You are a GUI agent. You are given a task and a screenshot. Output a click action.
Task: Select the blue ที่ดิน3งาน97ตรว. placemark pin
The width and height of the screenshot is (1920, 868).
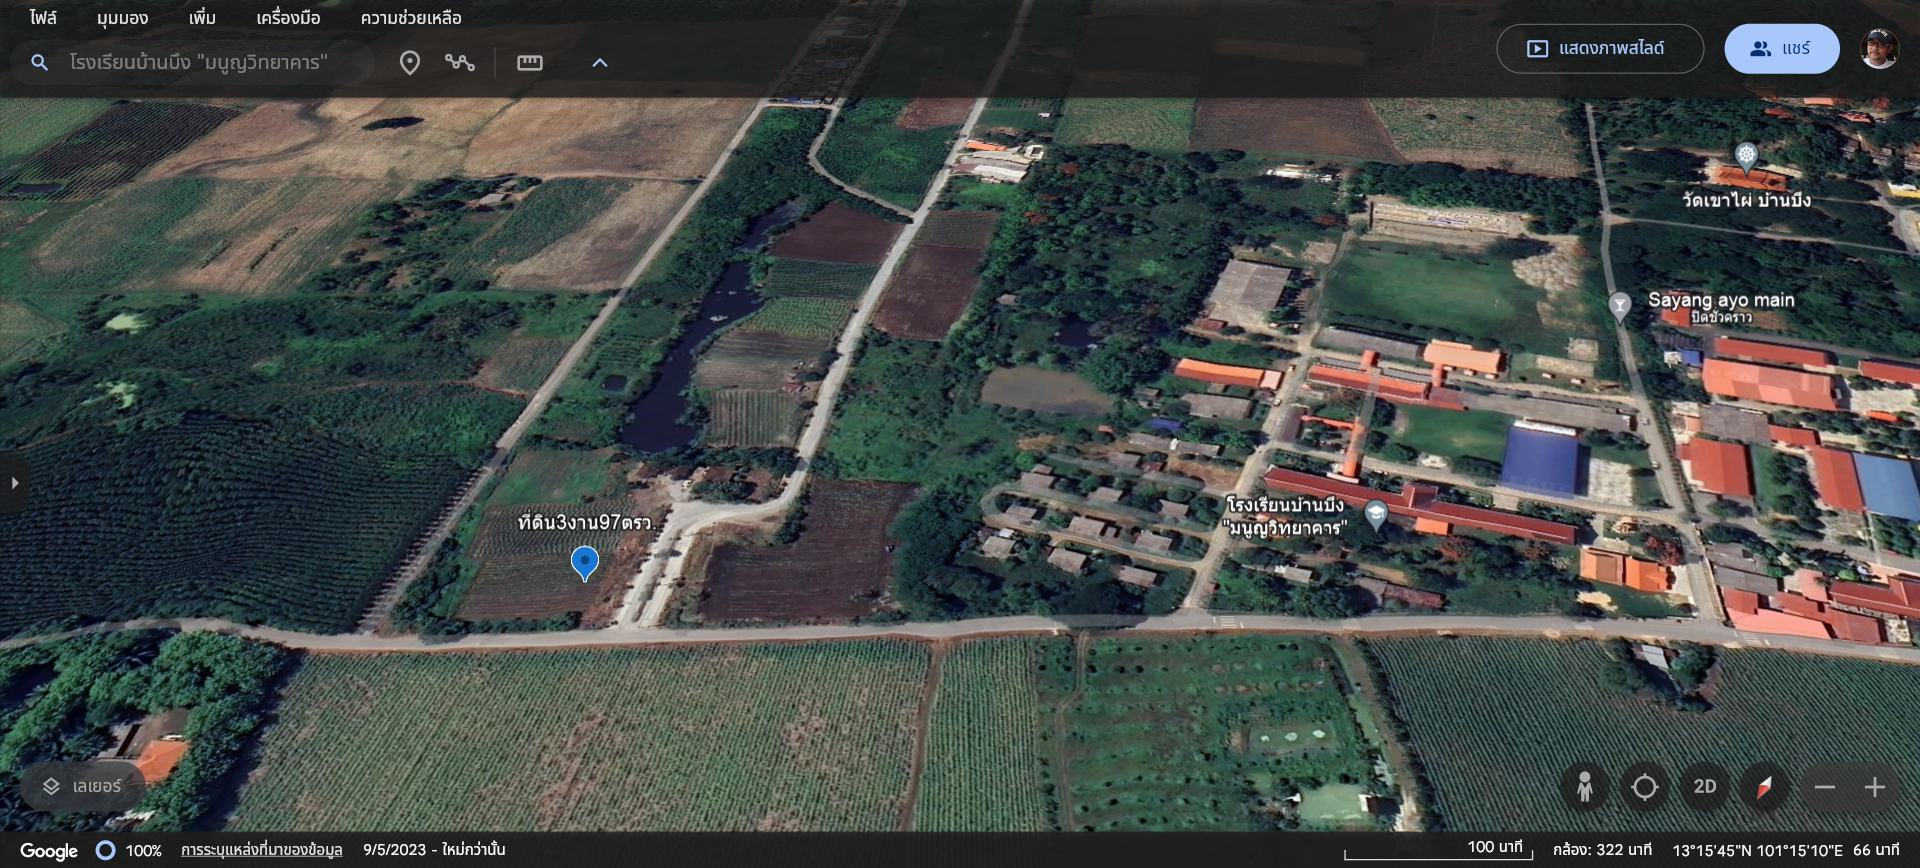pos(584,562)
